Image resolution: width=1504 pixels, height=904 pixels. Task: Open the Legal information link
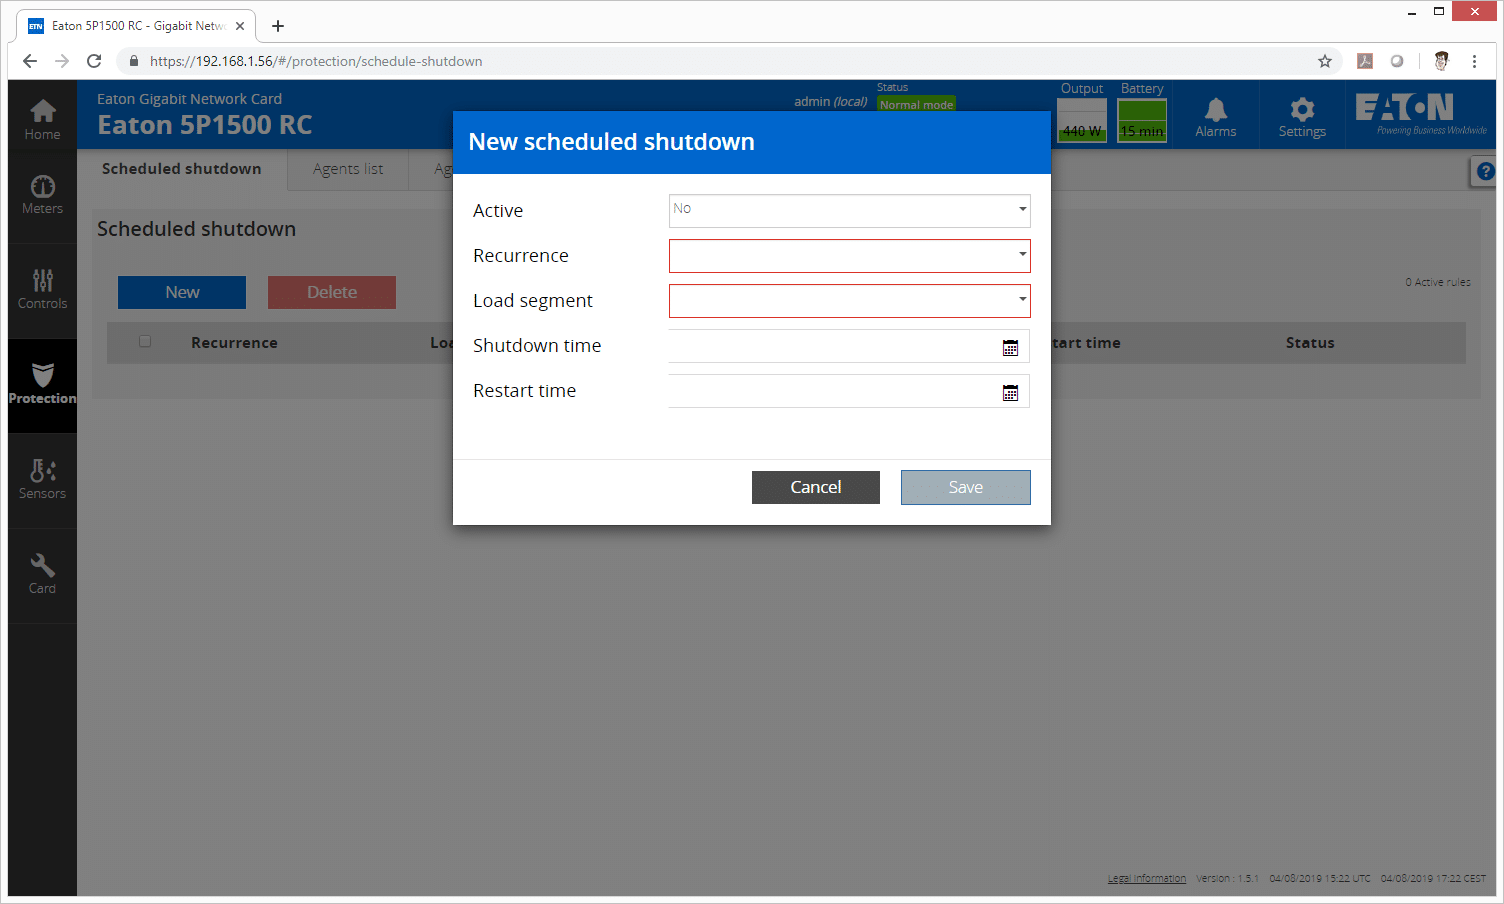coord(1147,878)
